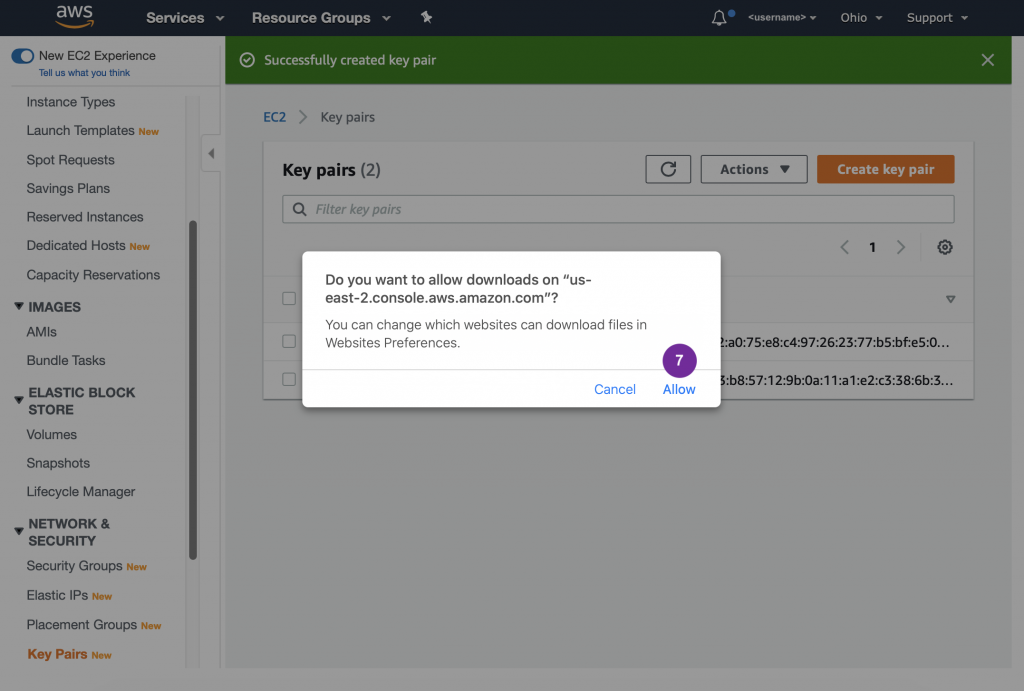The image size is (1024, 691).
Task: Tick the select-all key pairs checkbox
Action: tap(289, 298)
